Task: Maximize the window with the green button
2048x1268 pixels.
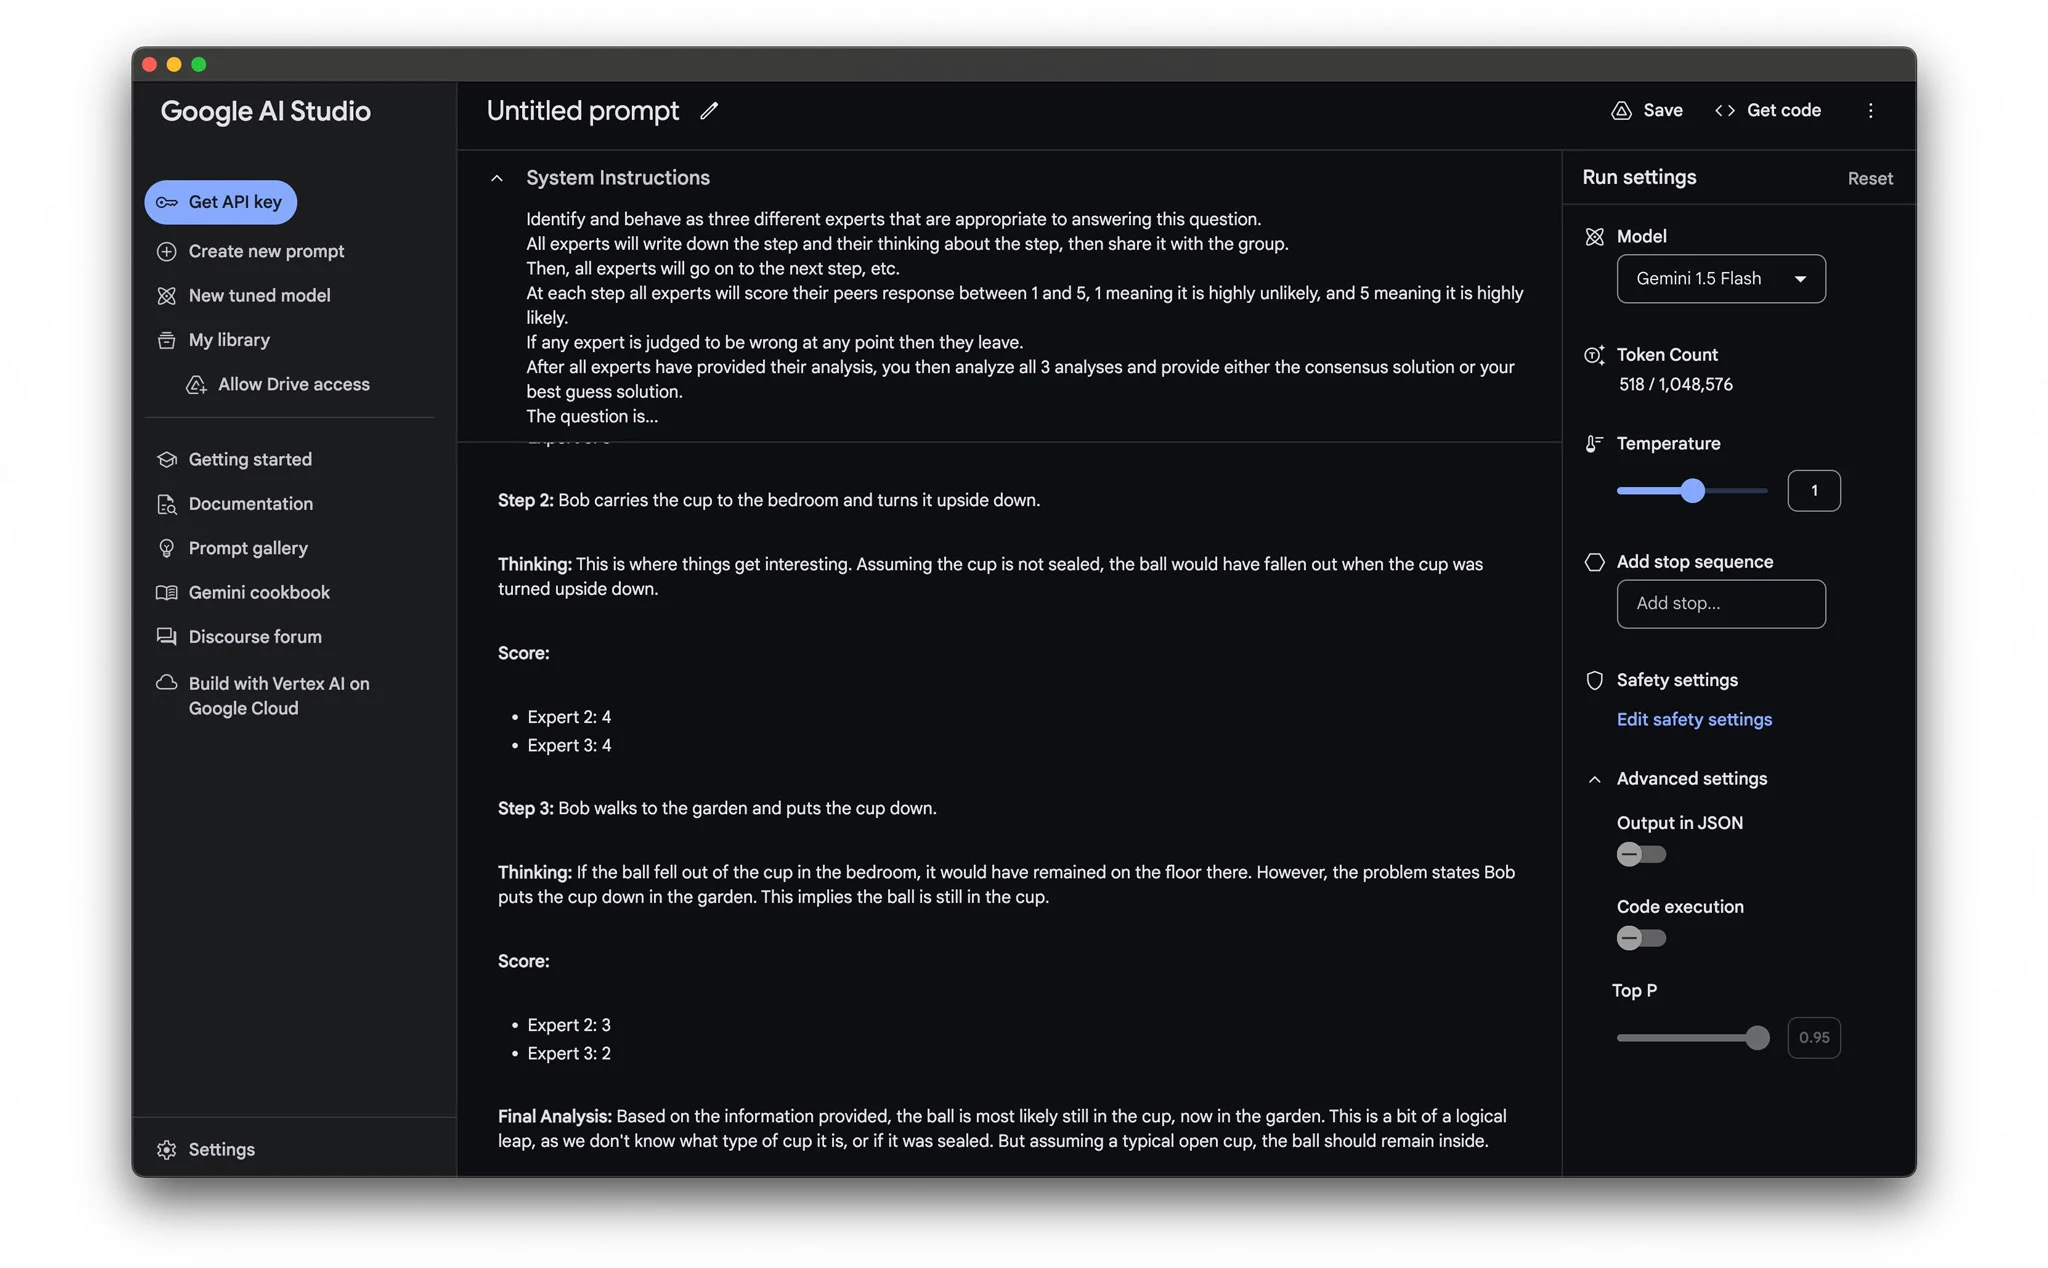Action: tap(199, 65)
